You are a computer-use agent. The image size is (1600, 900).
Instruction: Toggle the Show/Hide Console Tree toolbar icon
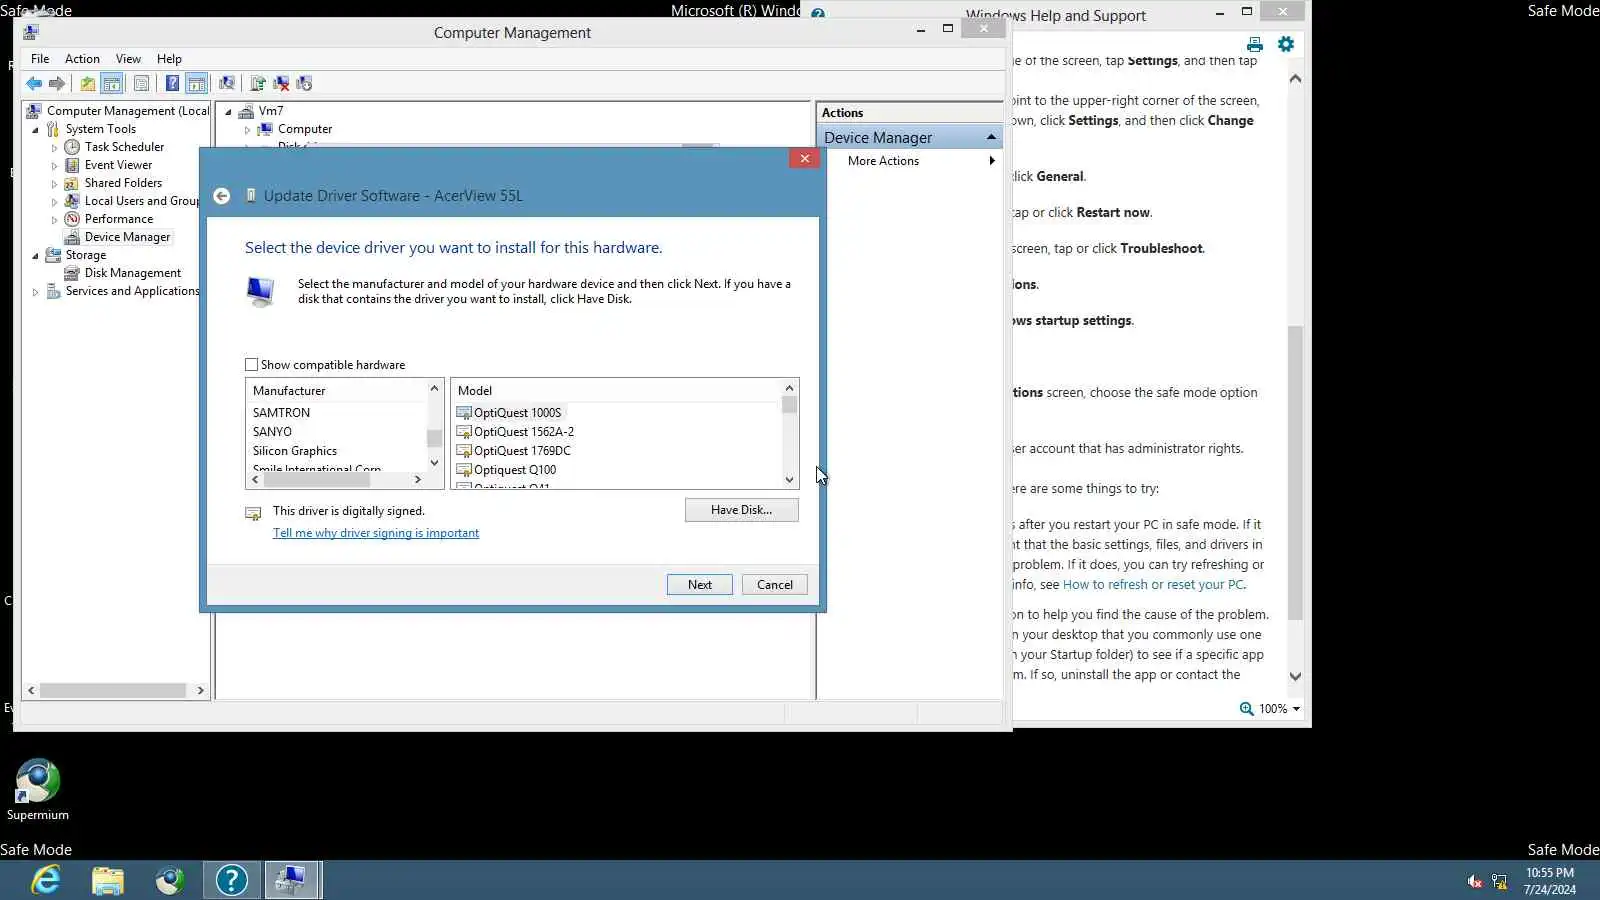point(112,84)
